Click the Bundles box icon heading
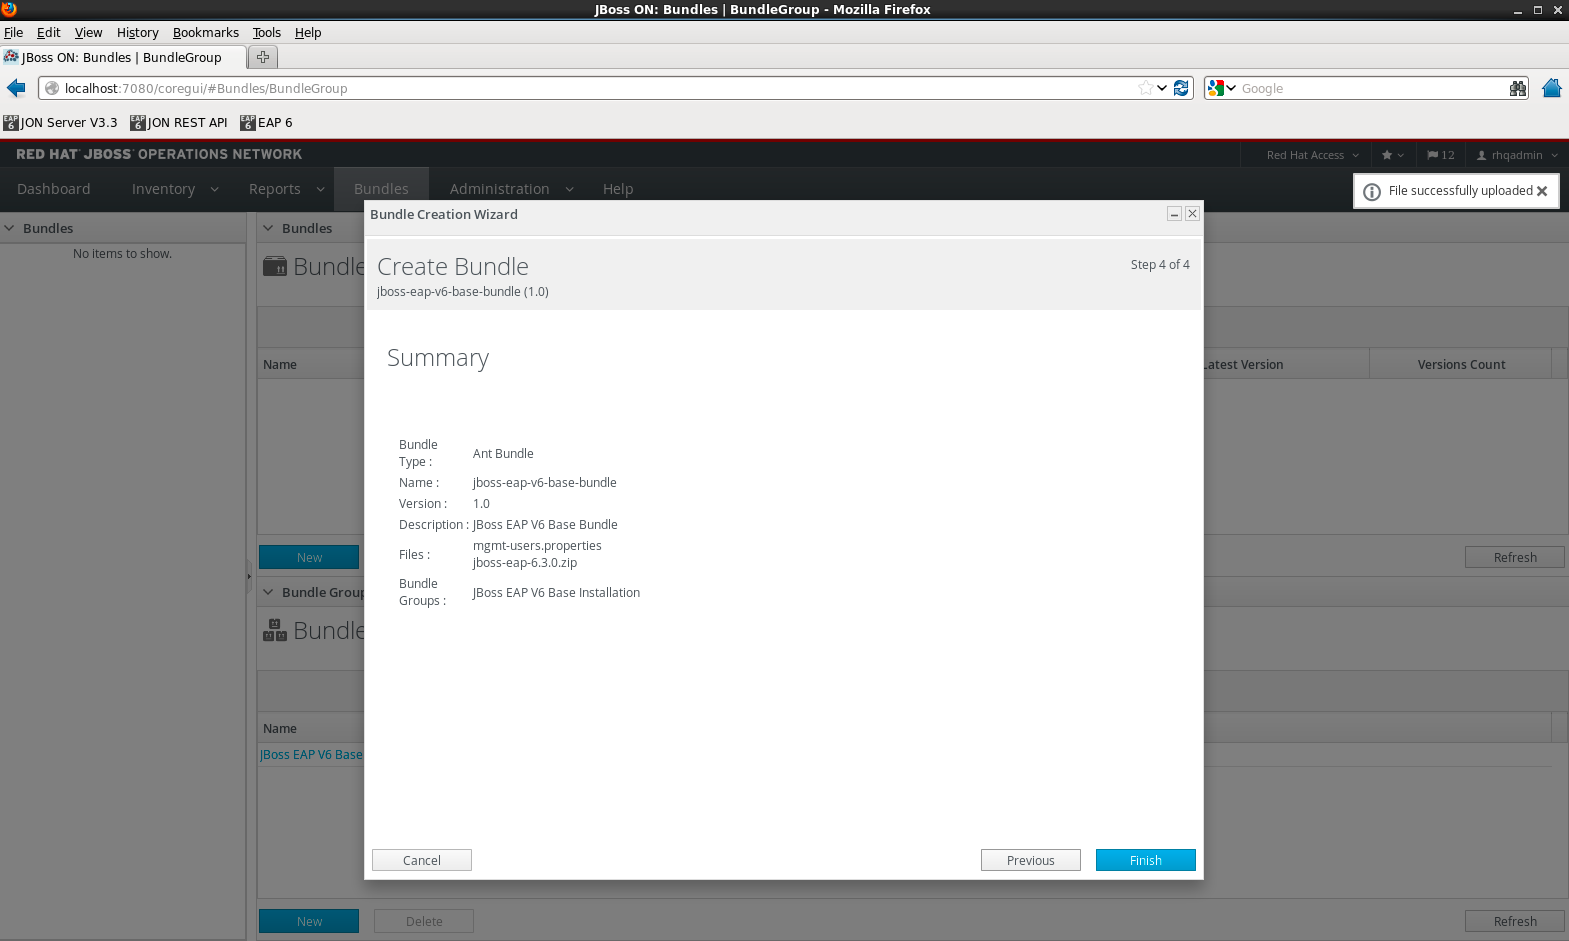The height and width of the screenshot is (941, 1569). 275,266
